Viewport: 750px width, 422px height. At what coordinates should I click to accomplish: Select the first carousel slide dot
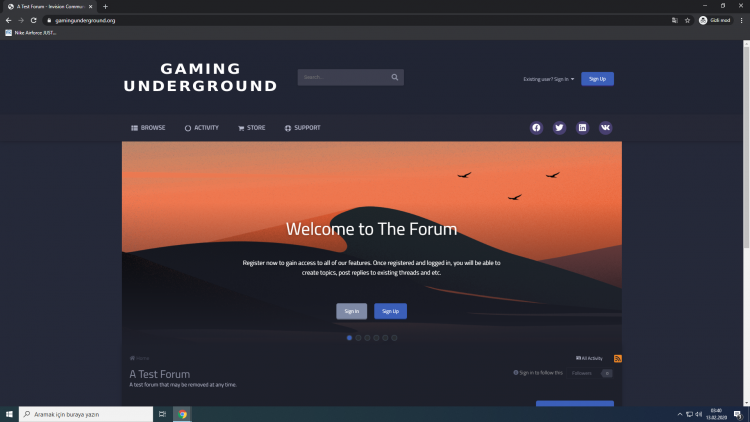coord(349,338)
